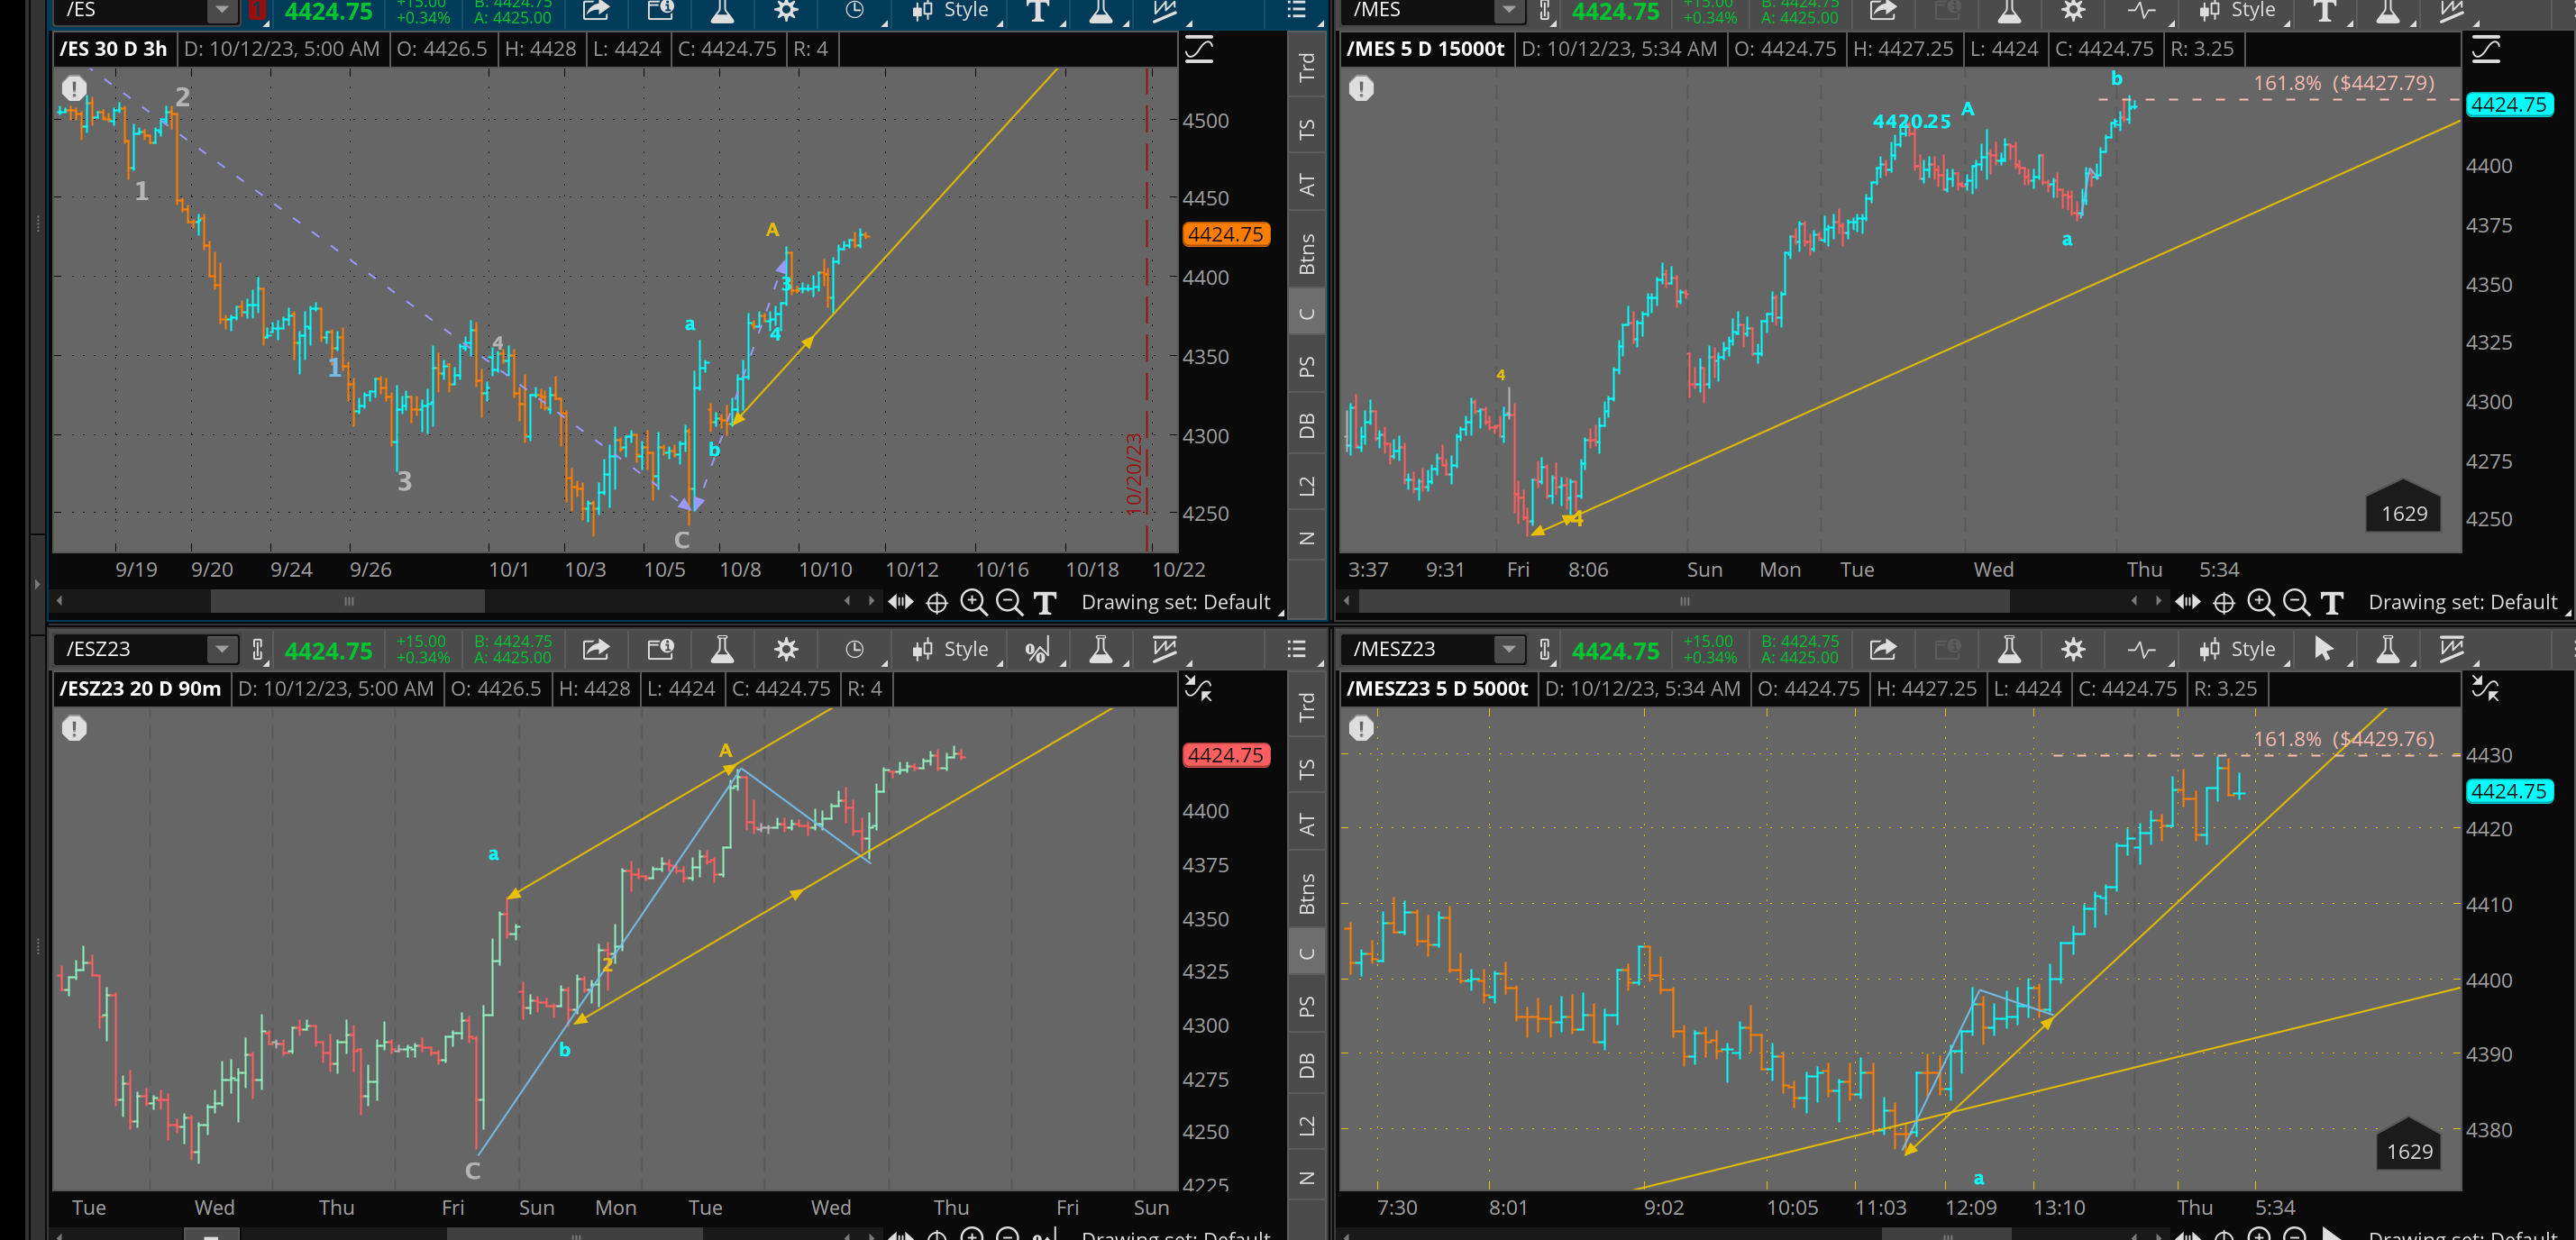
Task: Enable crosshair pan tool in /ES chart
Action: [x=937, y=602]
